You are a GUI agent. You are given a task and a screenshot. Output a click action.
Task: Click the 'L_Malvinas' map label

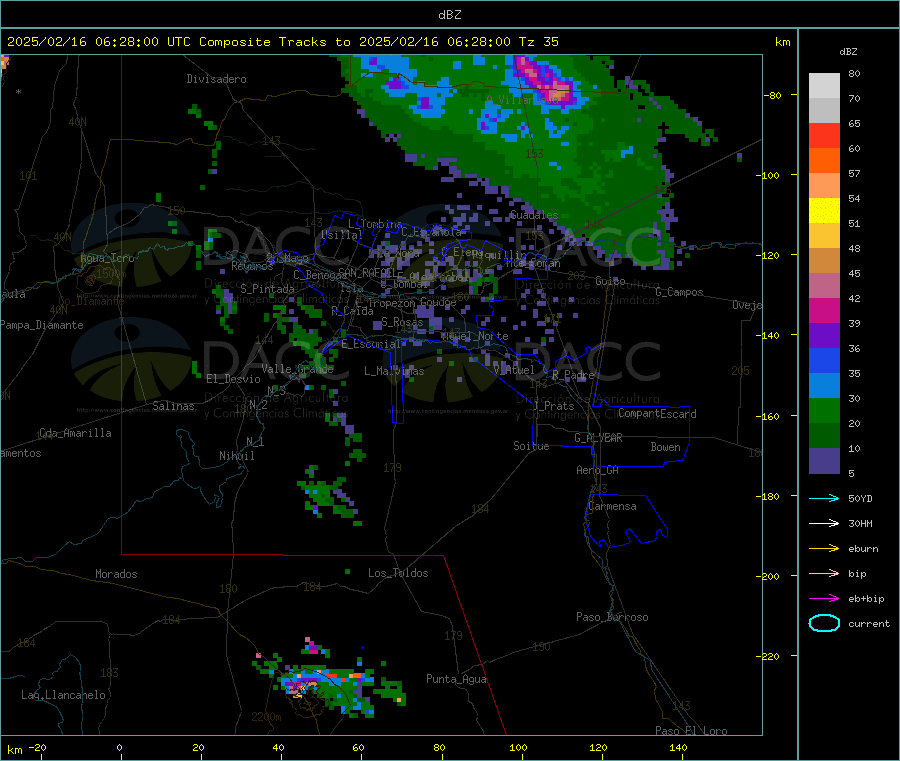394,371
